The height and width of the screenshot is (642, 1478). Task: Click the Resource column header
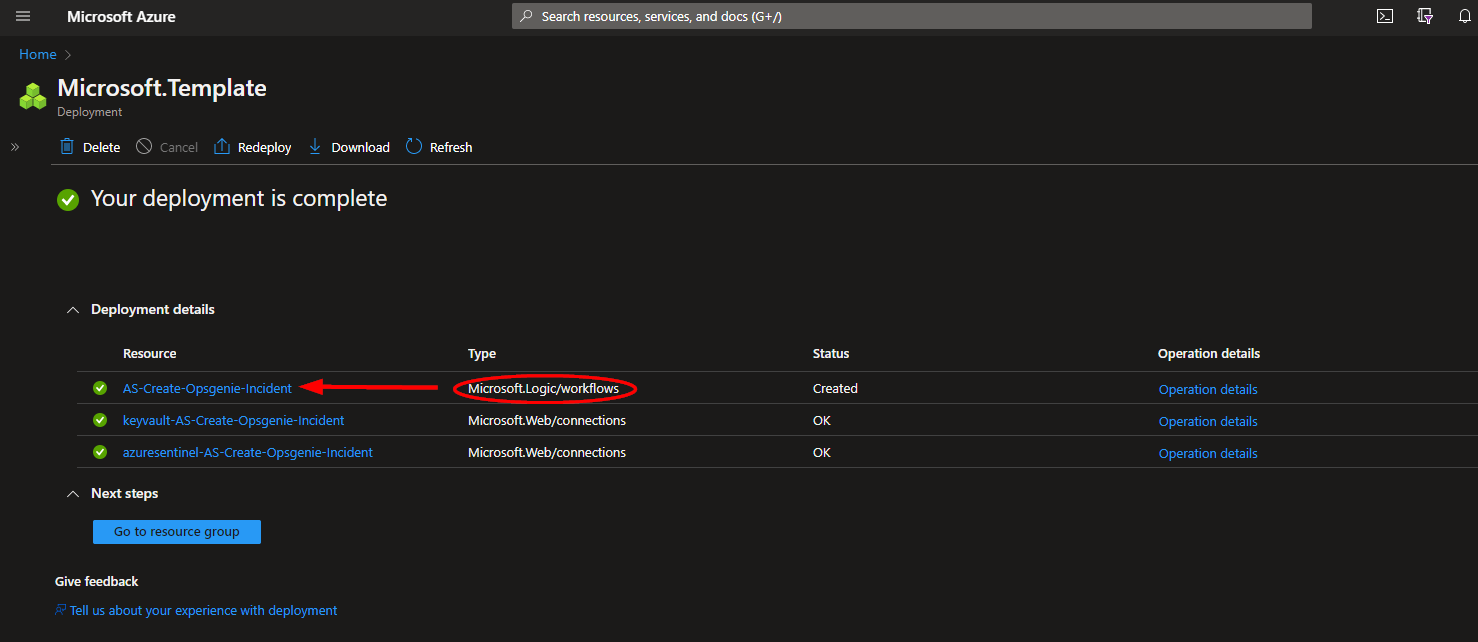point(150,354)
